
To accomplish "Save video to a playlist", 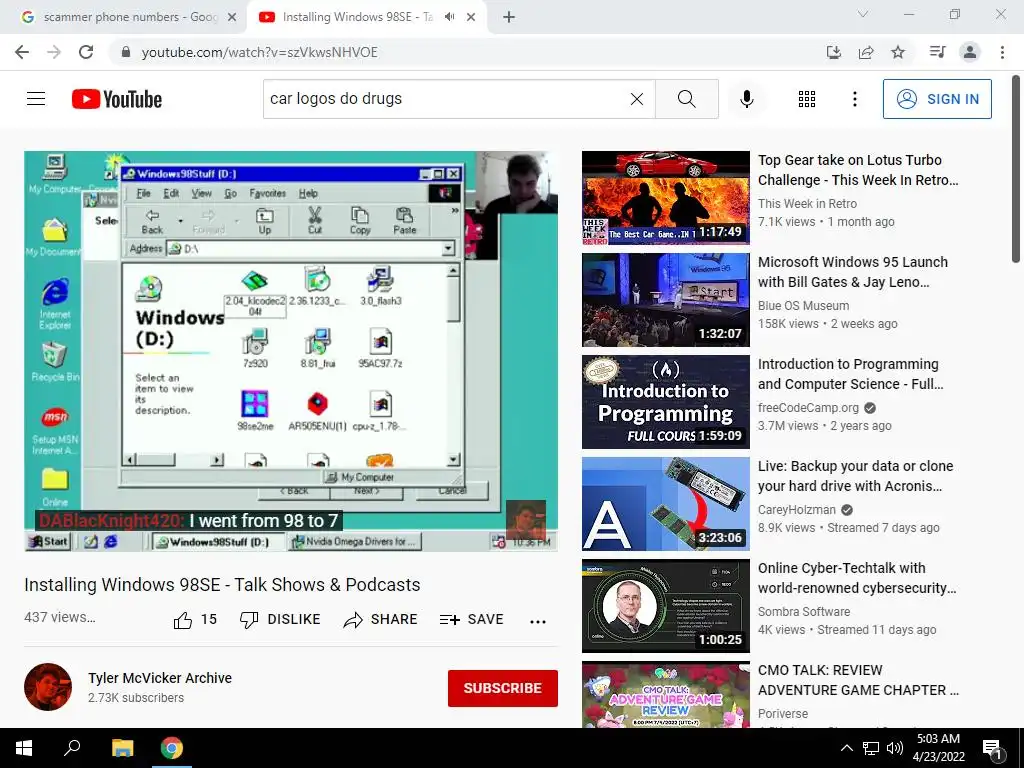I will click(472, 620).
